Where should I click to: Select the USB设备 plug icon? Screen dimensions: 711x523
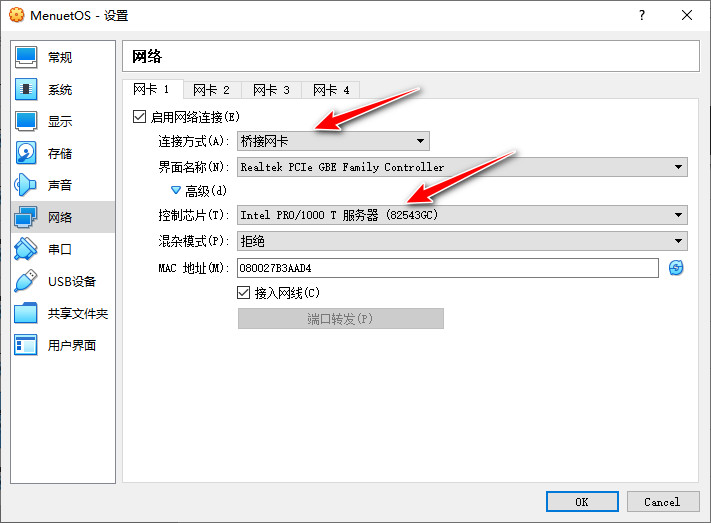point(26,281)
